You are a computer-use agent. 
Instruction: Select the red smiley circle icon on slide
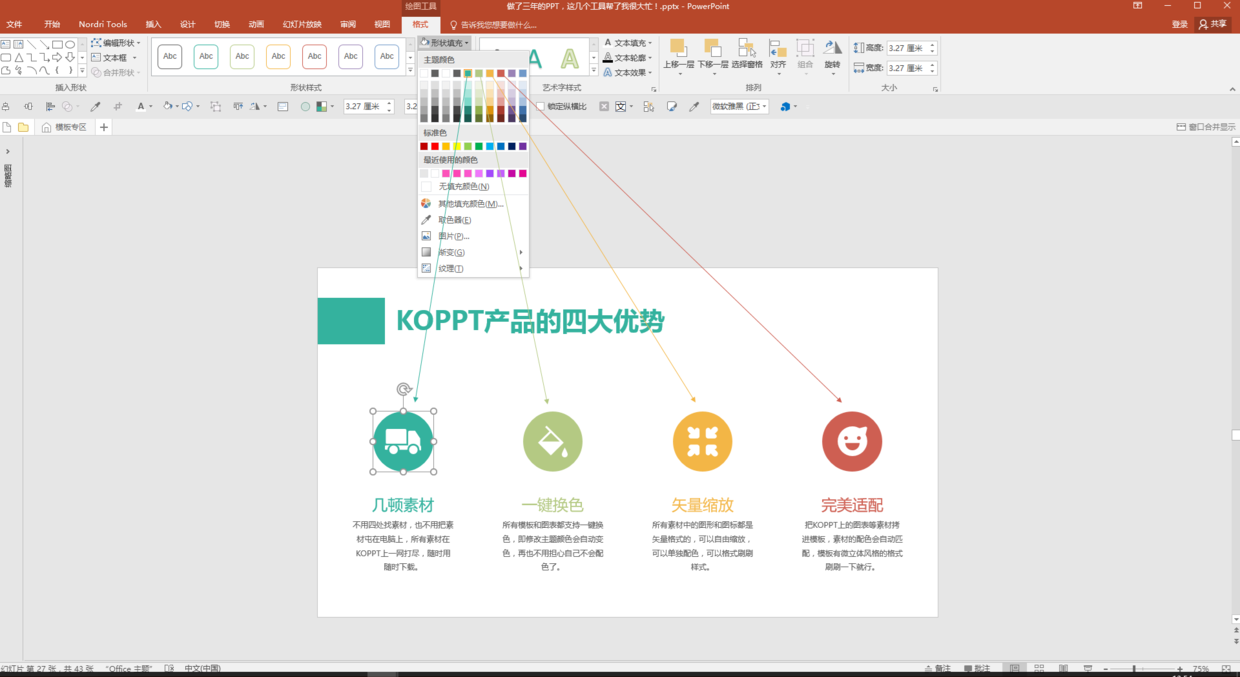tap(852, 441)
